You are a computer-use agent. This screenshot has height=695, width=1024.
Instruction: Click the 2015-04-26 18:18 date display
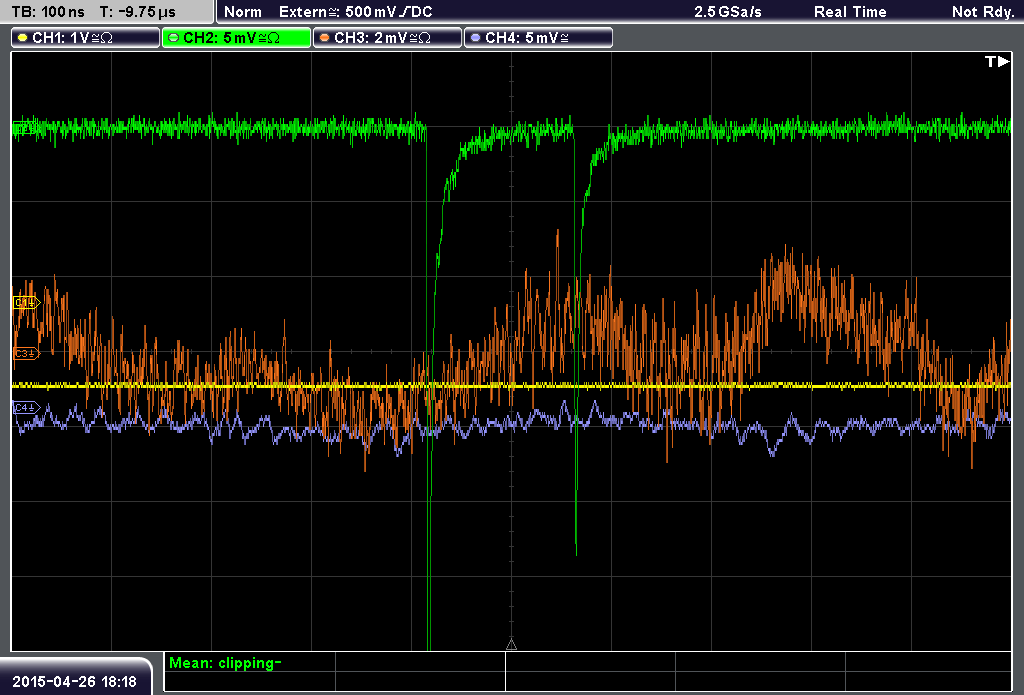[x=74, y=682]
